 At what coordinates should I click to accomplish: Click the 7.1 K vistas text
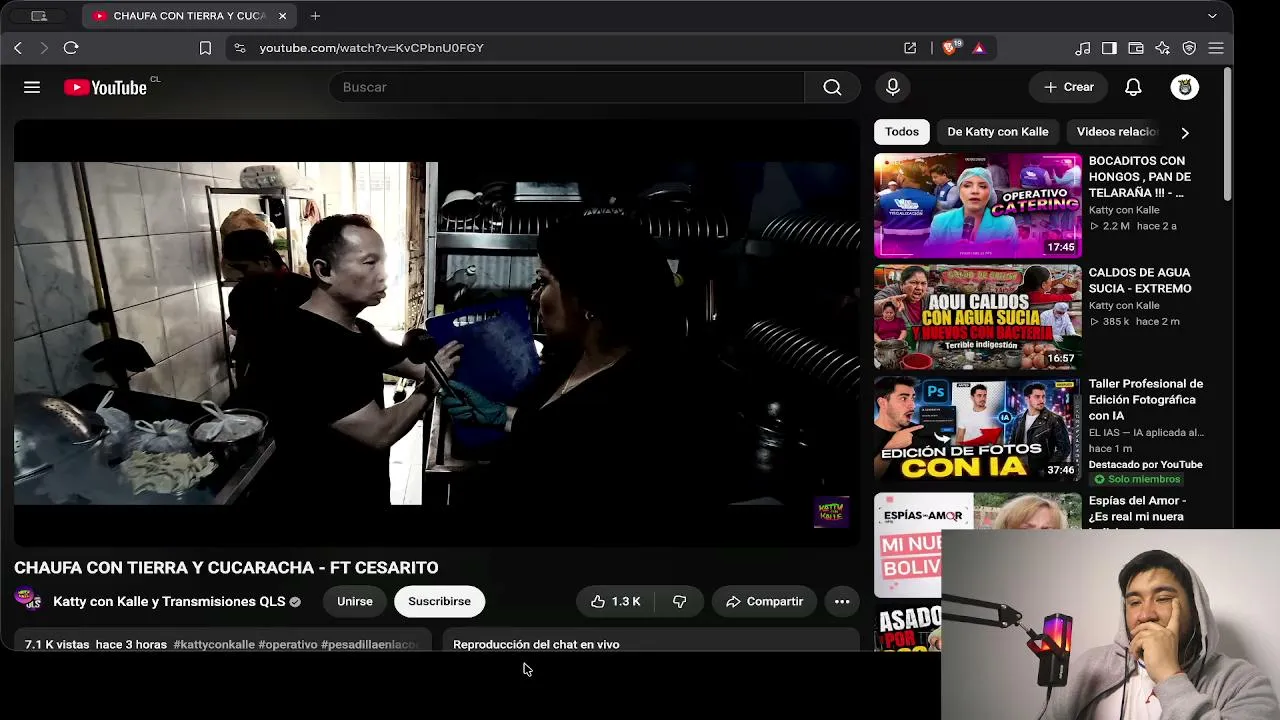click(57, 644)
